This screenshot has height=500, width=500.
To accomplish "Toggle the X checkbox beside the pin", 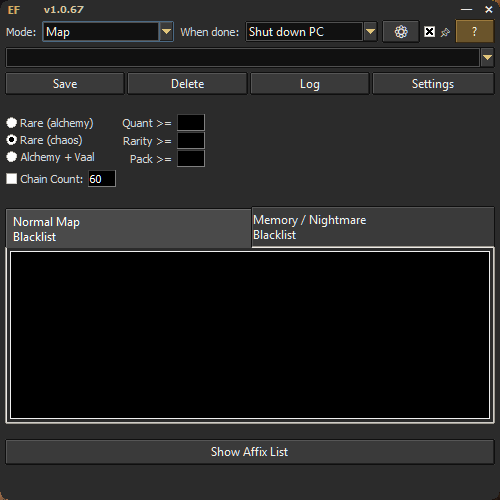I will point(429,32).
